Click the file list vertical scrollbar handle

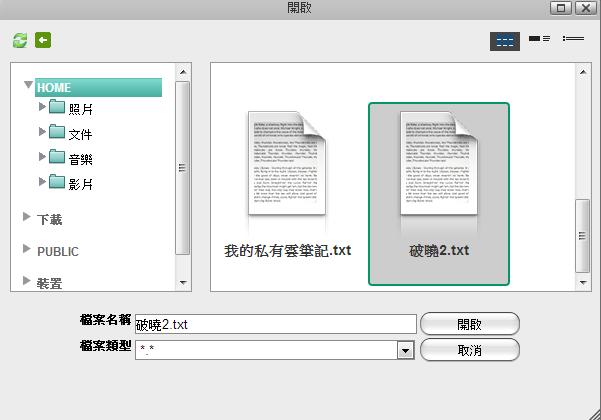(x=583, y=236)
